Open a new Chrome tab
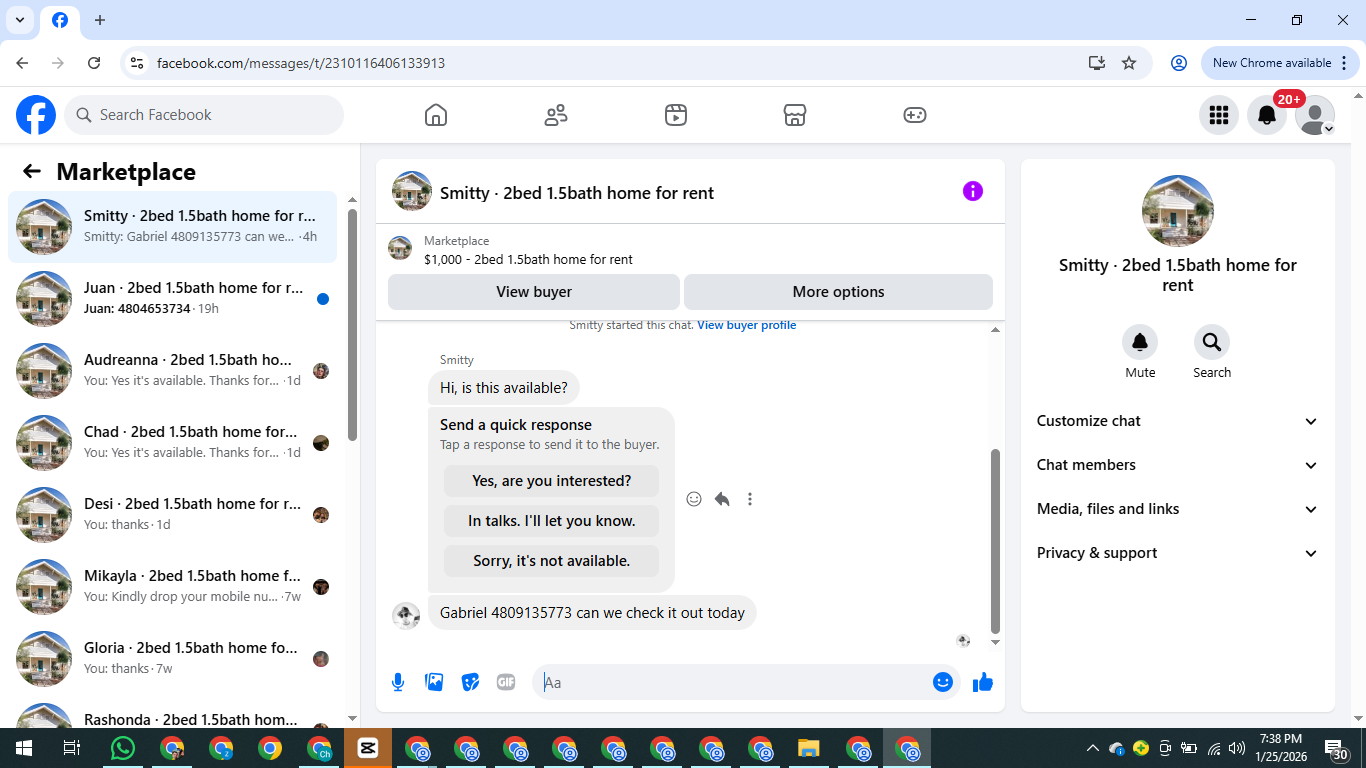Image resolution: width=1366 pixels, height=768 pixels. coord(100,20)
